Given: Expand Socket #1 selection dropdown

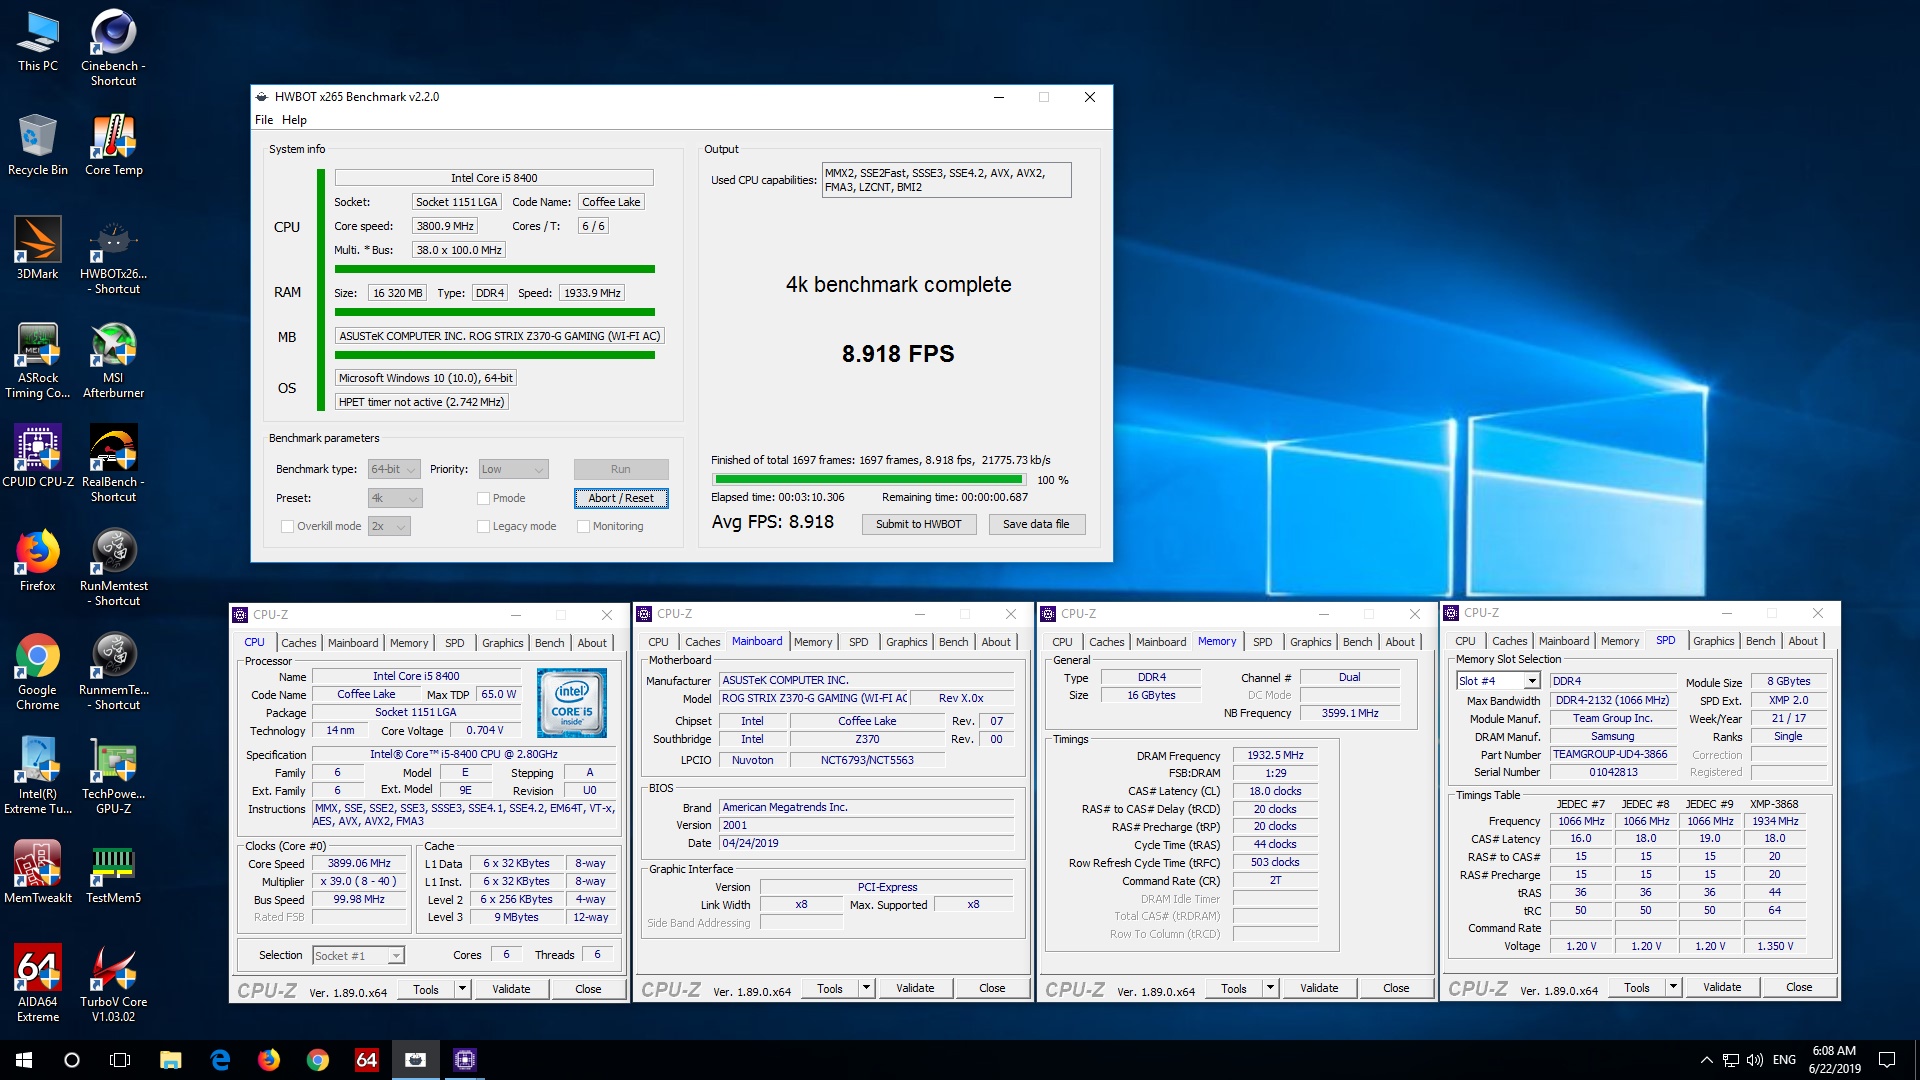Looking at the screenshot, I should [x=358, y=956].
